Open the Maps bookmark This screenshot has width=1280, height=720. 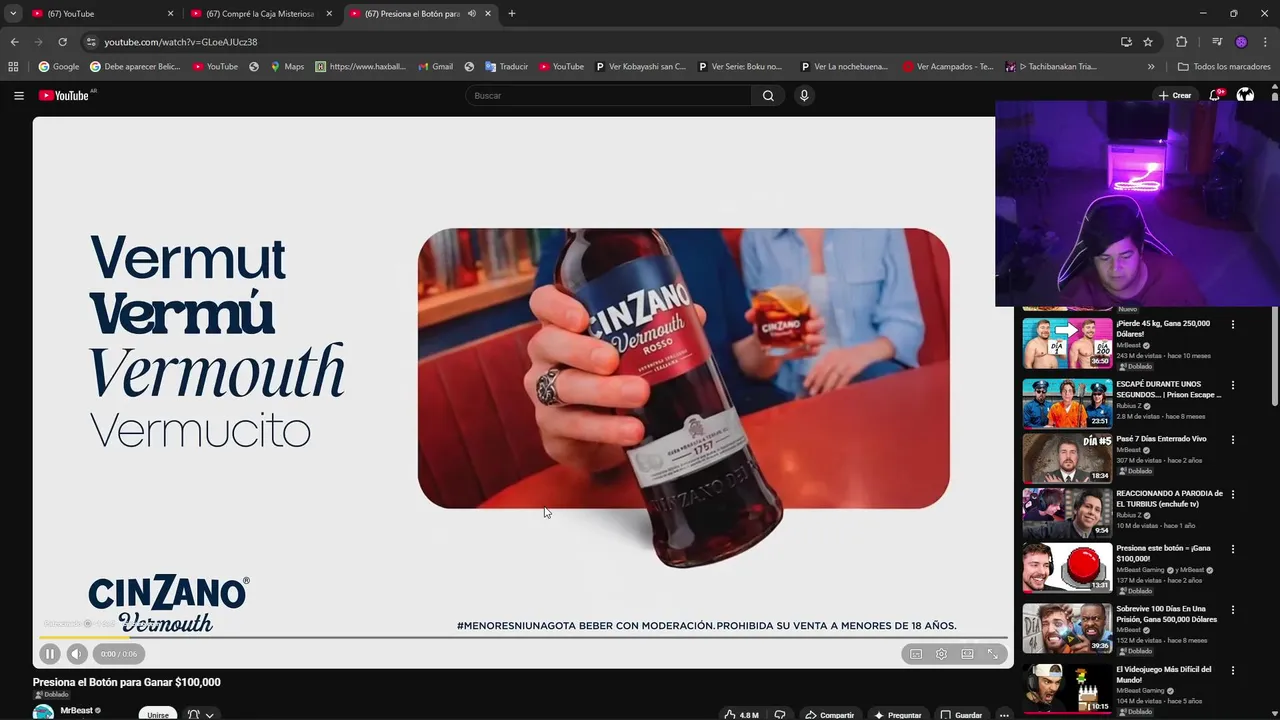tap(287, 67)
